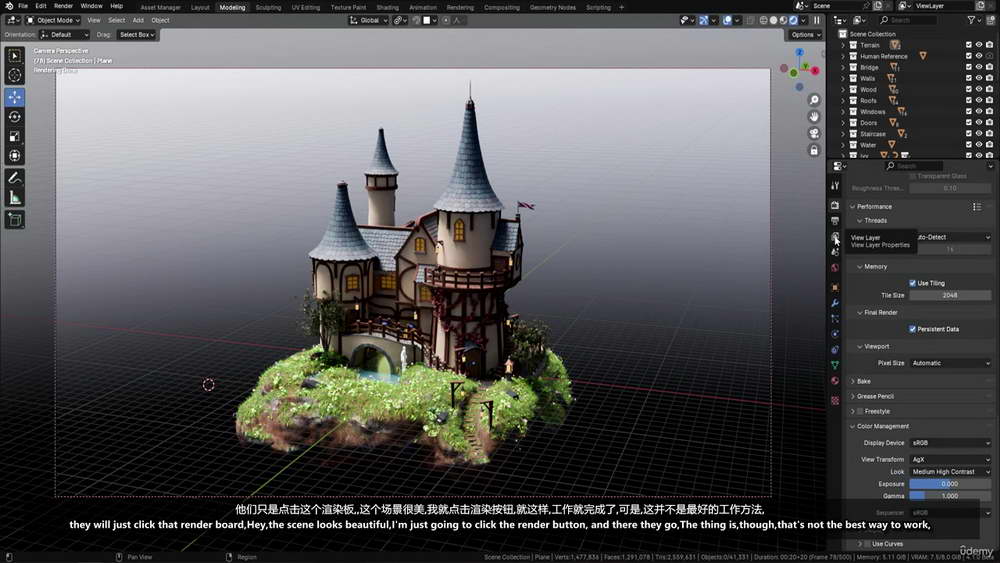Switch to the Sculpting workspace tab
The image size is (1000, 563).
point(268,8)
